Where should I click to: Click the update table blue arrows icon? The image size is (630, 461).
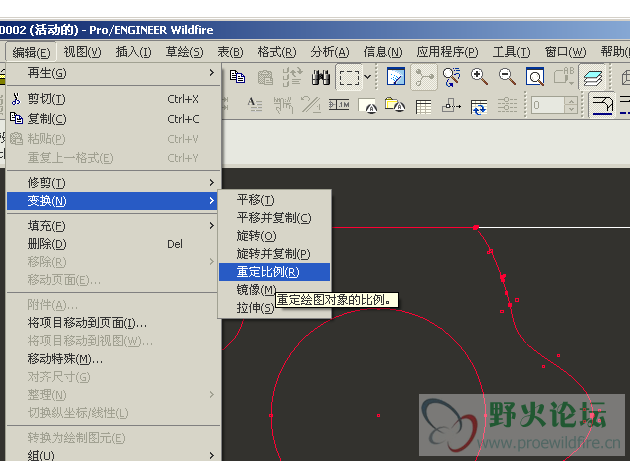point(479,107)
